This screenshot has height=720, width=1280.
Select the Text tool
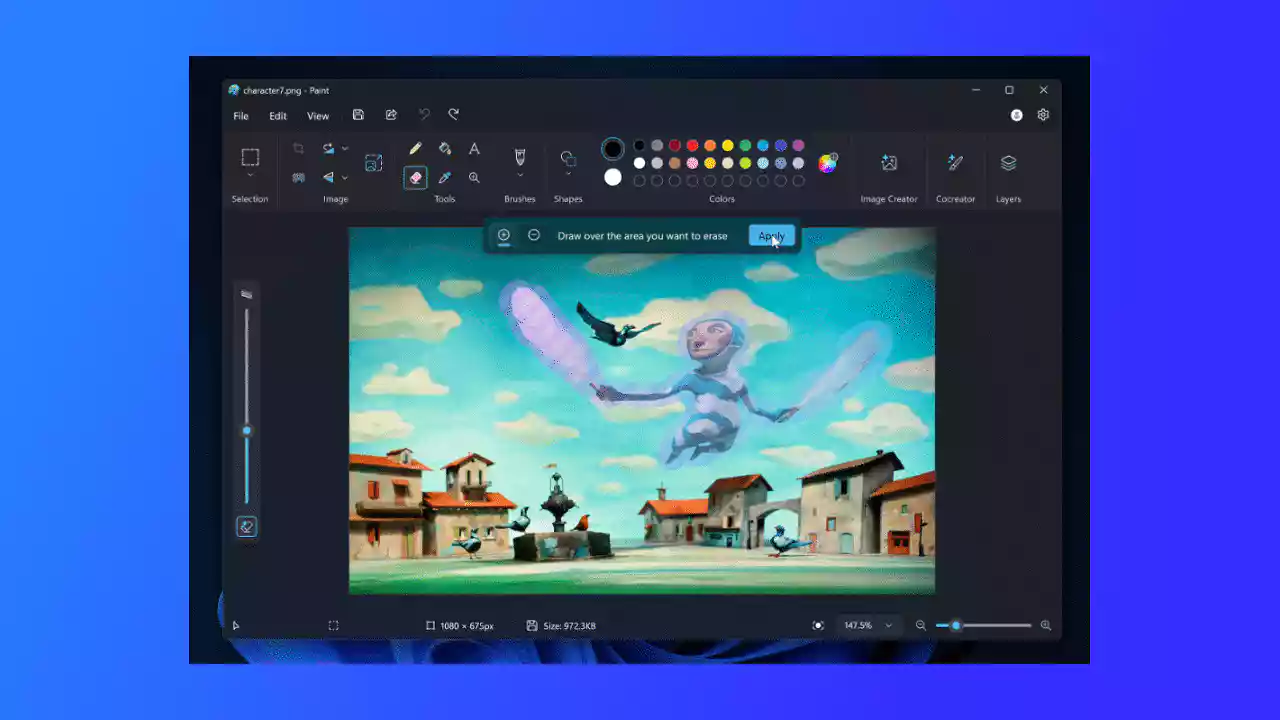tap(474, 148)
